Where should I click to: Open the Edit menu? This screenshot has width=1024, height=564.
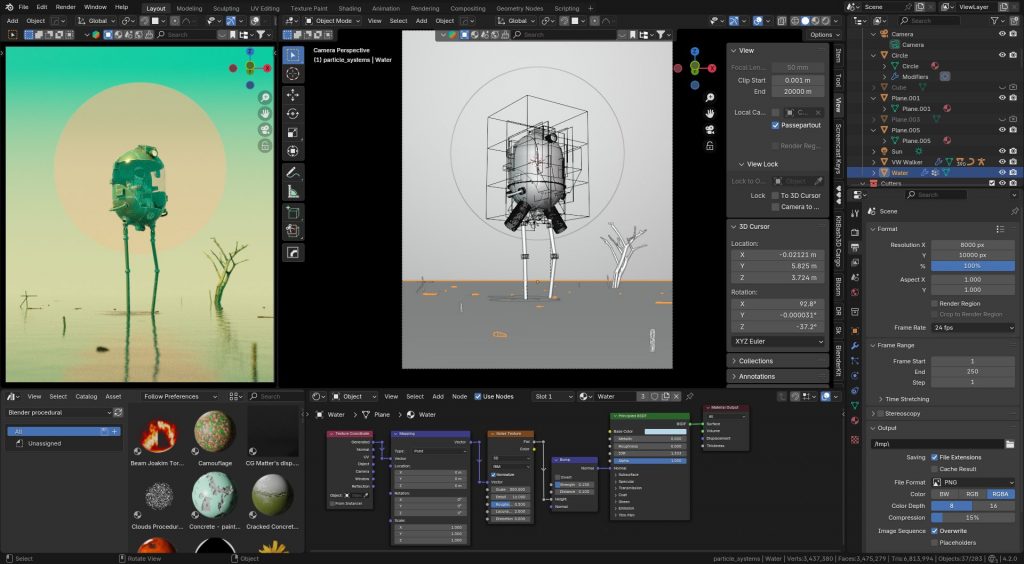42,7
